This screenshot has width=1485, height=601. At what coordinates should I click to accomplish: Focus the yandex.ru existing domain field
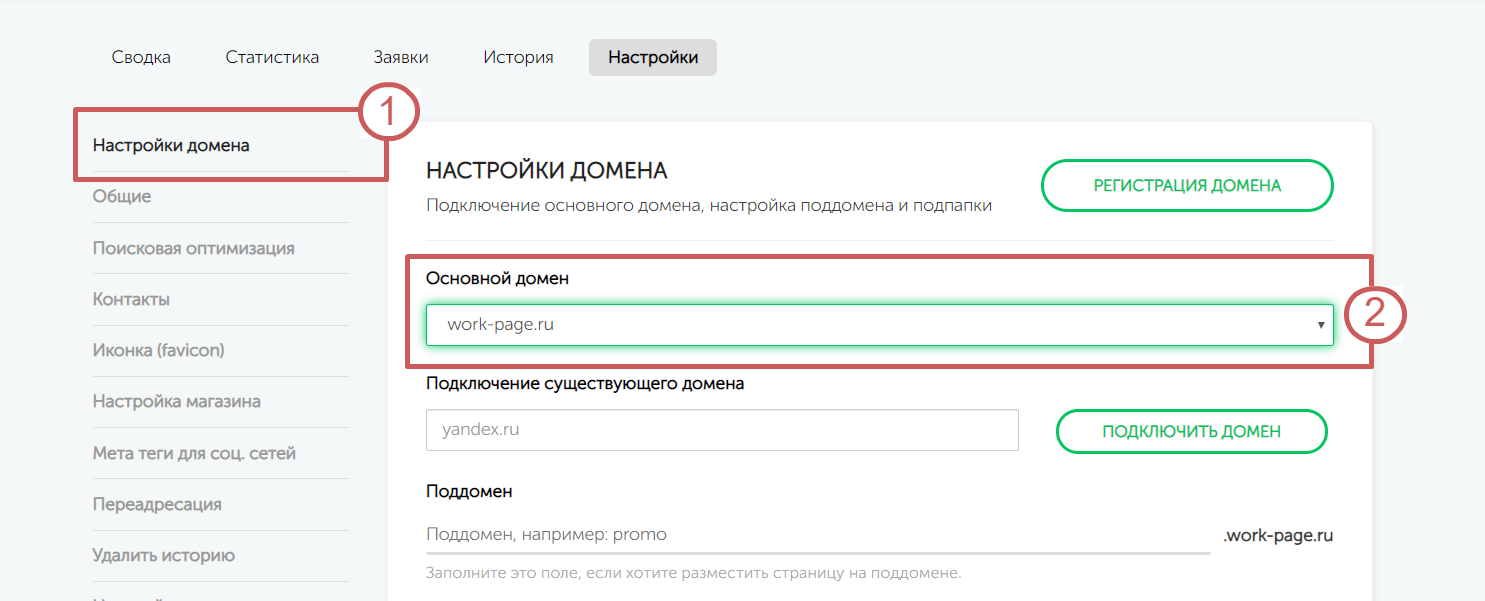(x=721, y=430)
